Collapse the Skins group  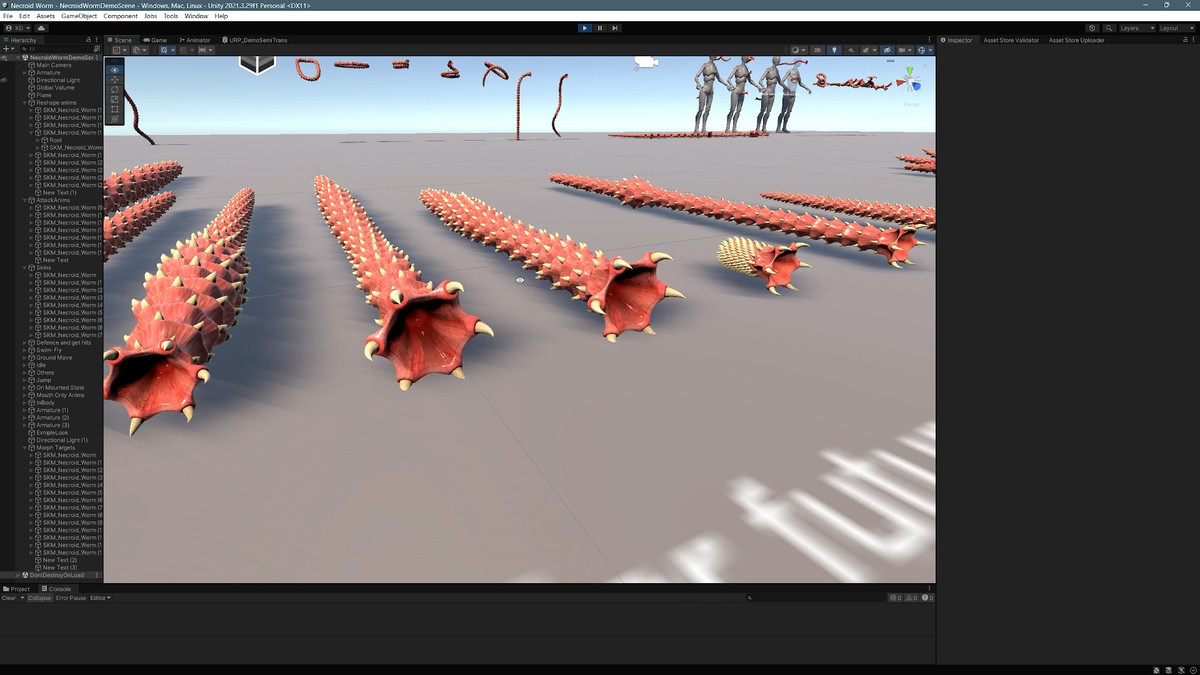[25, 268]
